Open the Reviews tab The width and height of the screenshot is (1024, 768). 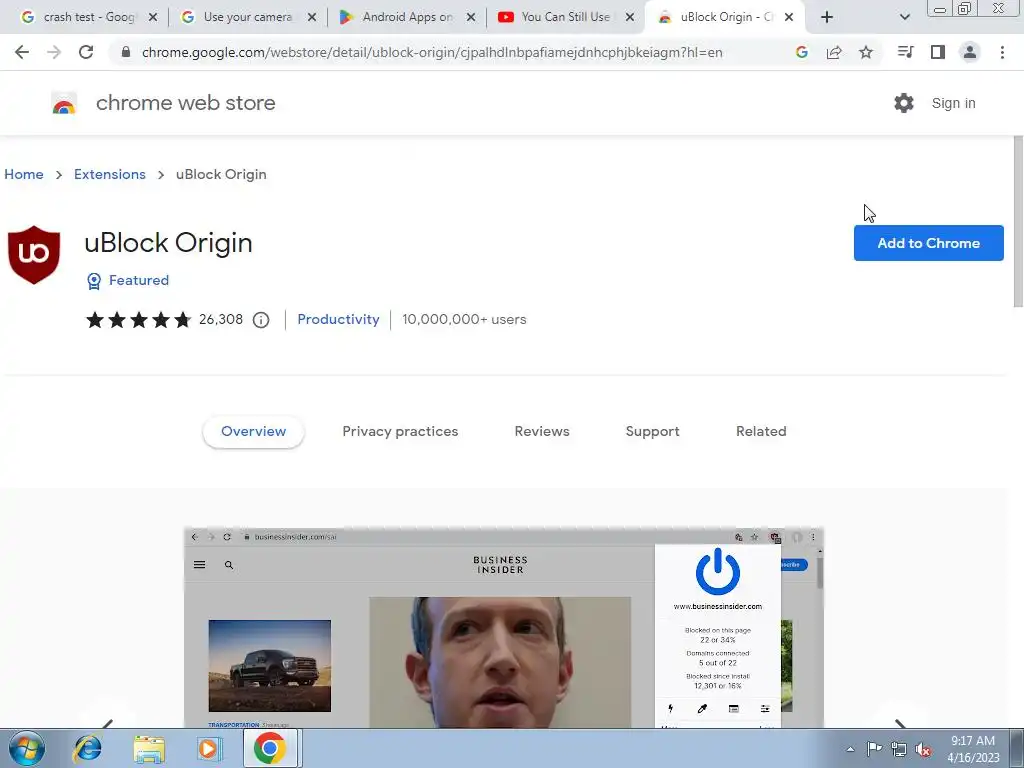click(542, 432)
